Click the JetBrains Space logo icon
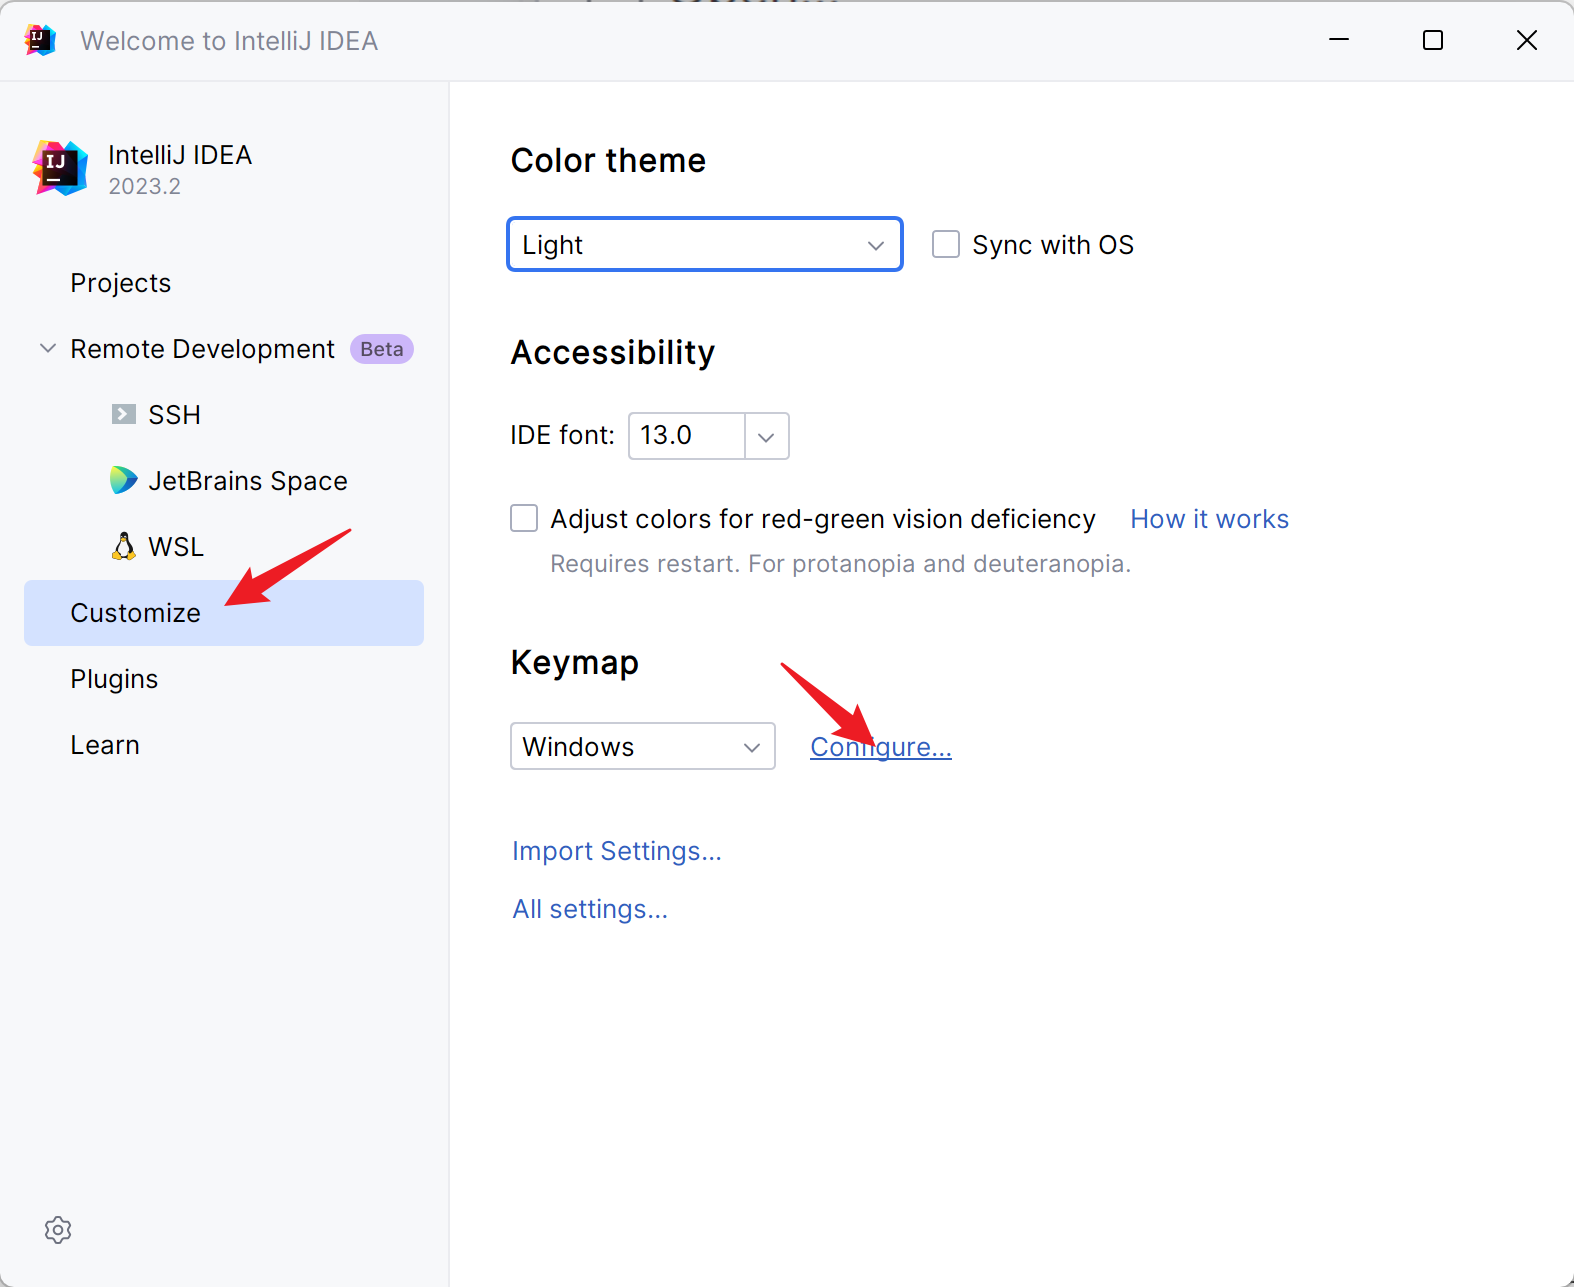1574x1287 pixels. 123,480
